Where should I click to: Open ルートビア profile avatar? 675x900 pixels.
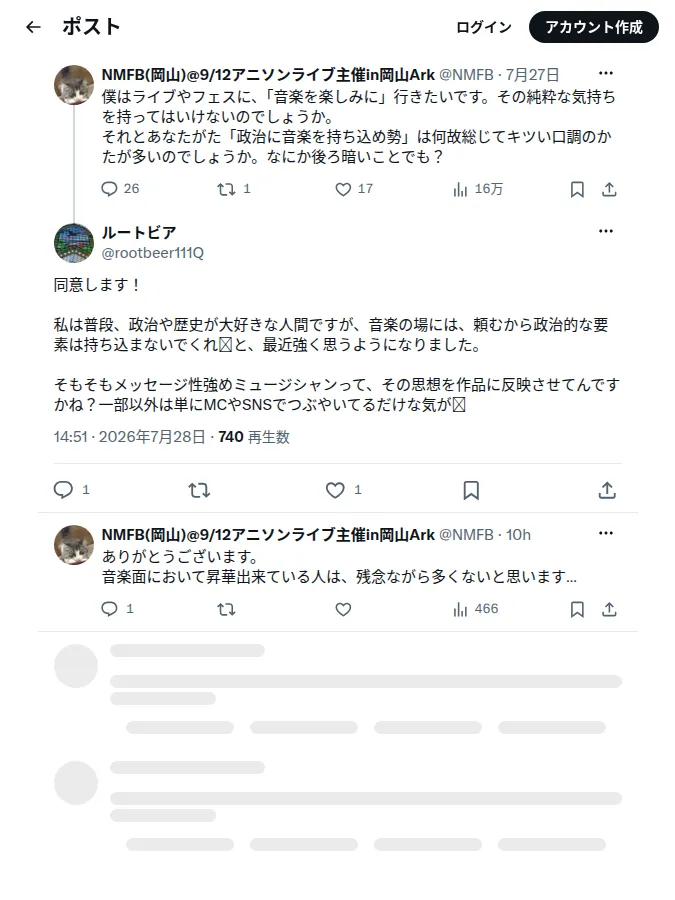(x=74, y=243)
